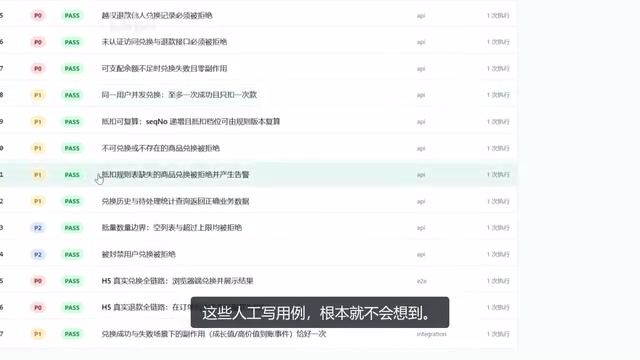Click 'api' type in '越权退款他人兑换记录' row
Image resolution: width=640 pixels, height=360 pixels.
[x=421, y=16]
